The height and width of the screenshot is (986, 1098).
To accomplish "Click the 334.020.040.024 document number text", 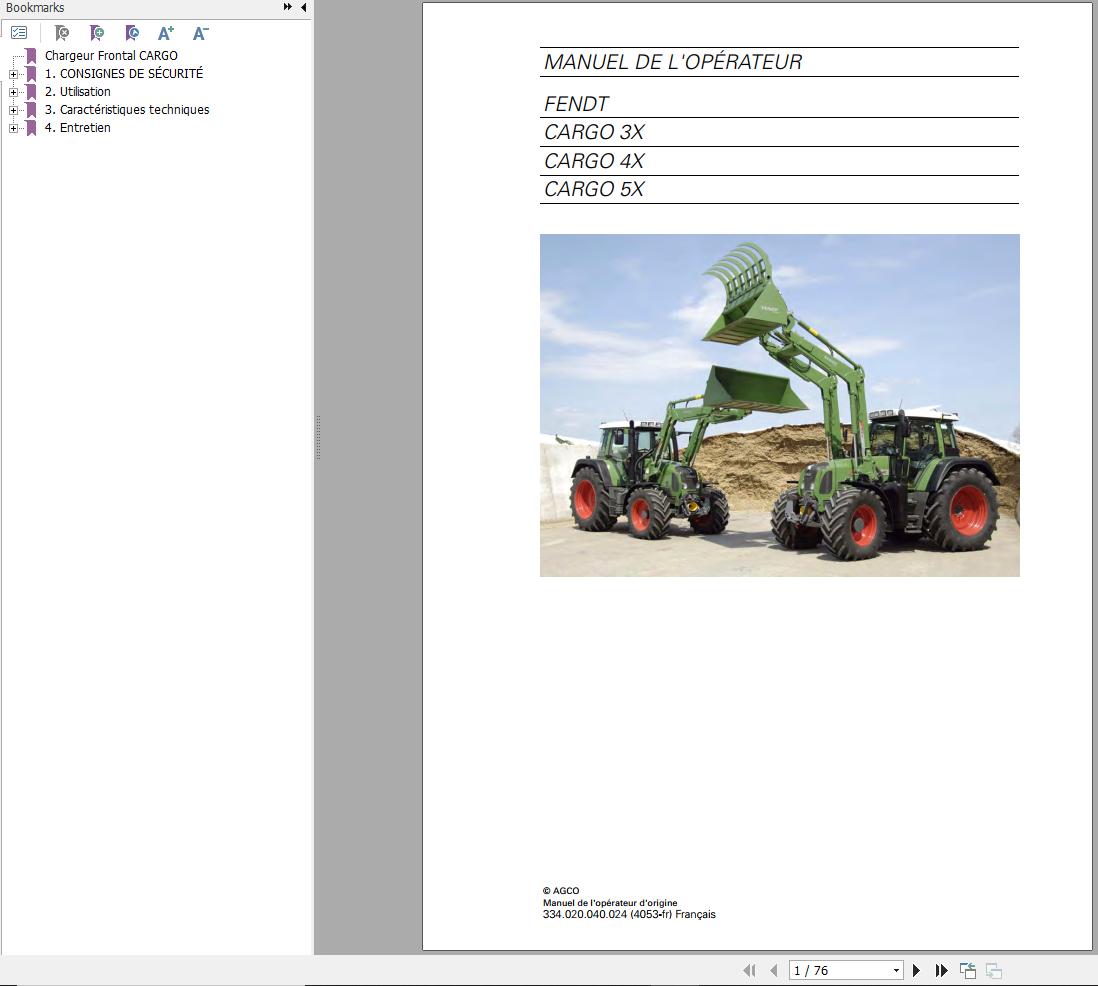I will point(585,915).
